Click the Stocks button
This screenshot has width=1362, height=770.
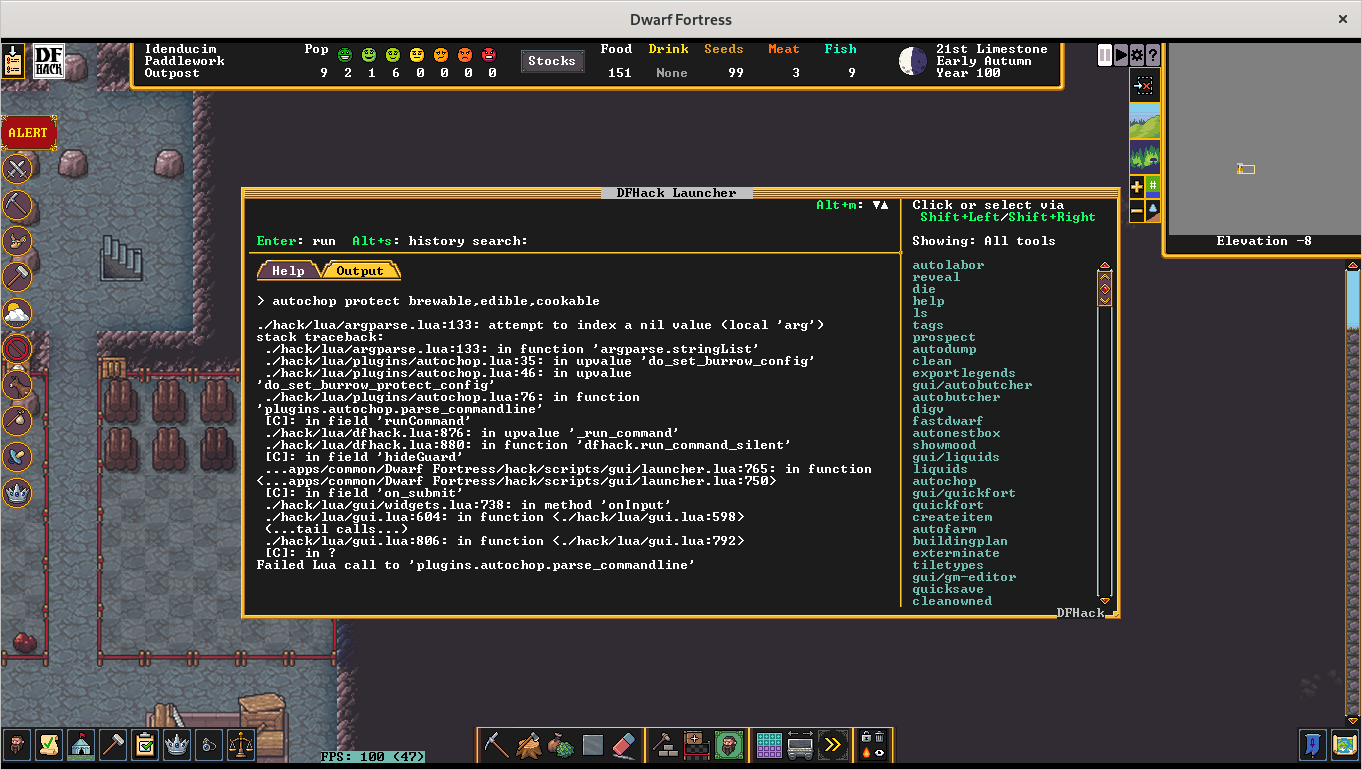(x=552, y=61)
